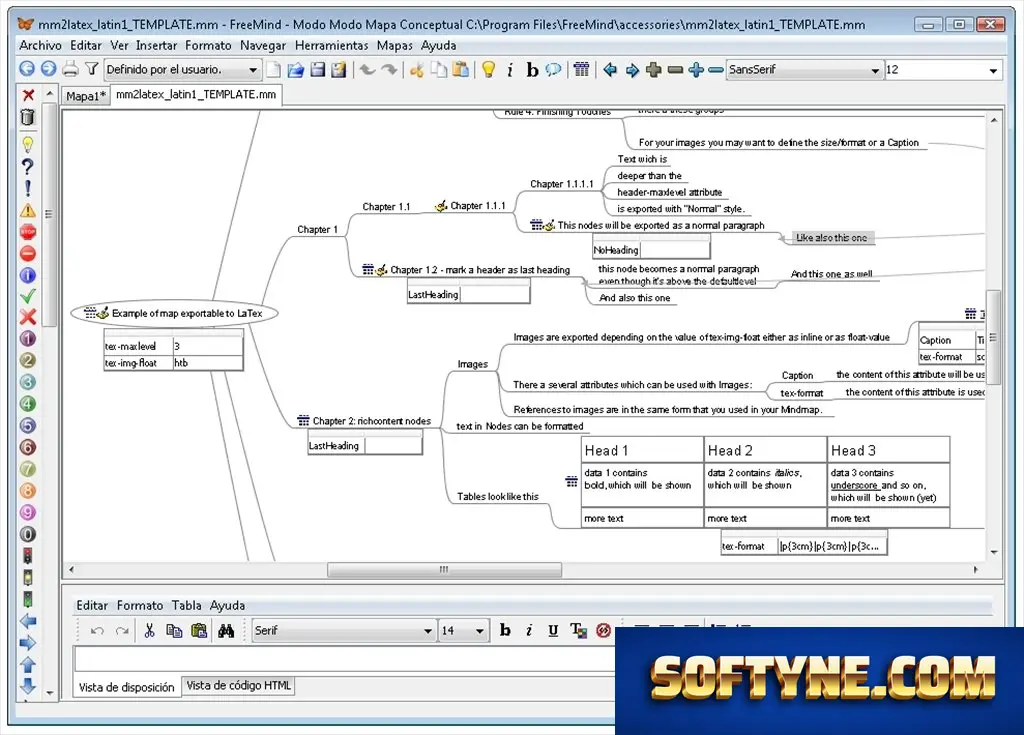The image size is (1024, 735).
Task: Add priority 1 icon to node
Action: pyautogui.click(x=27, y=338)
